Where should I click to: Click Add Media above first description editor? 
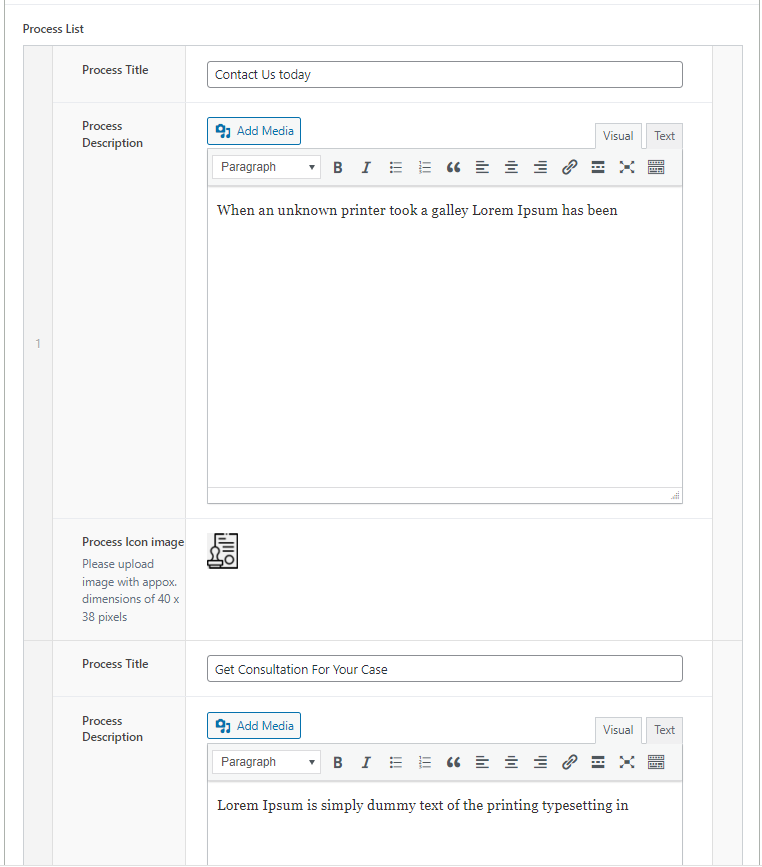pos(254,131)
